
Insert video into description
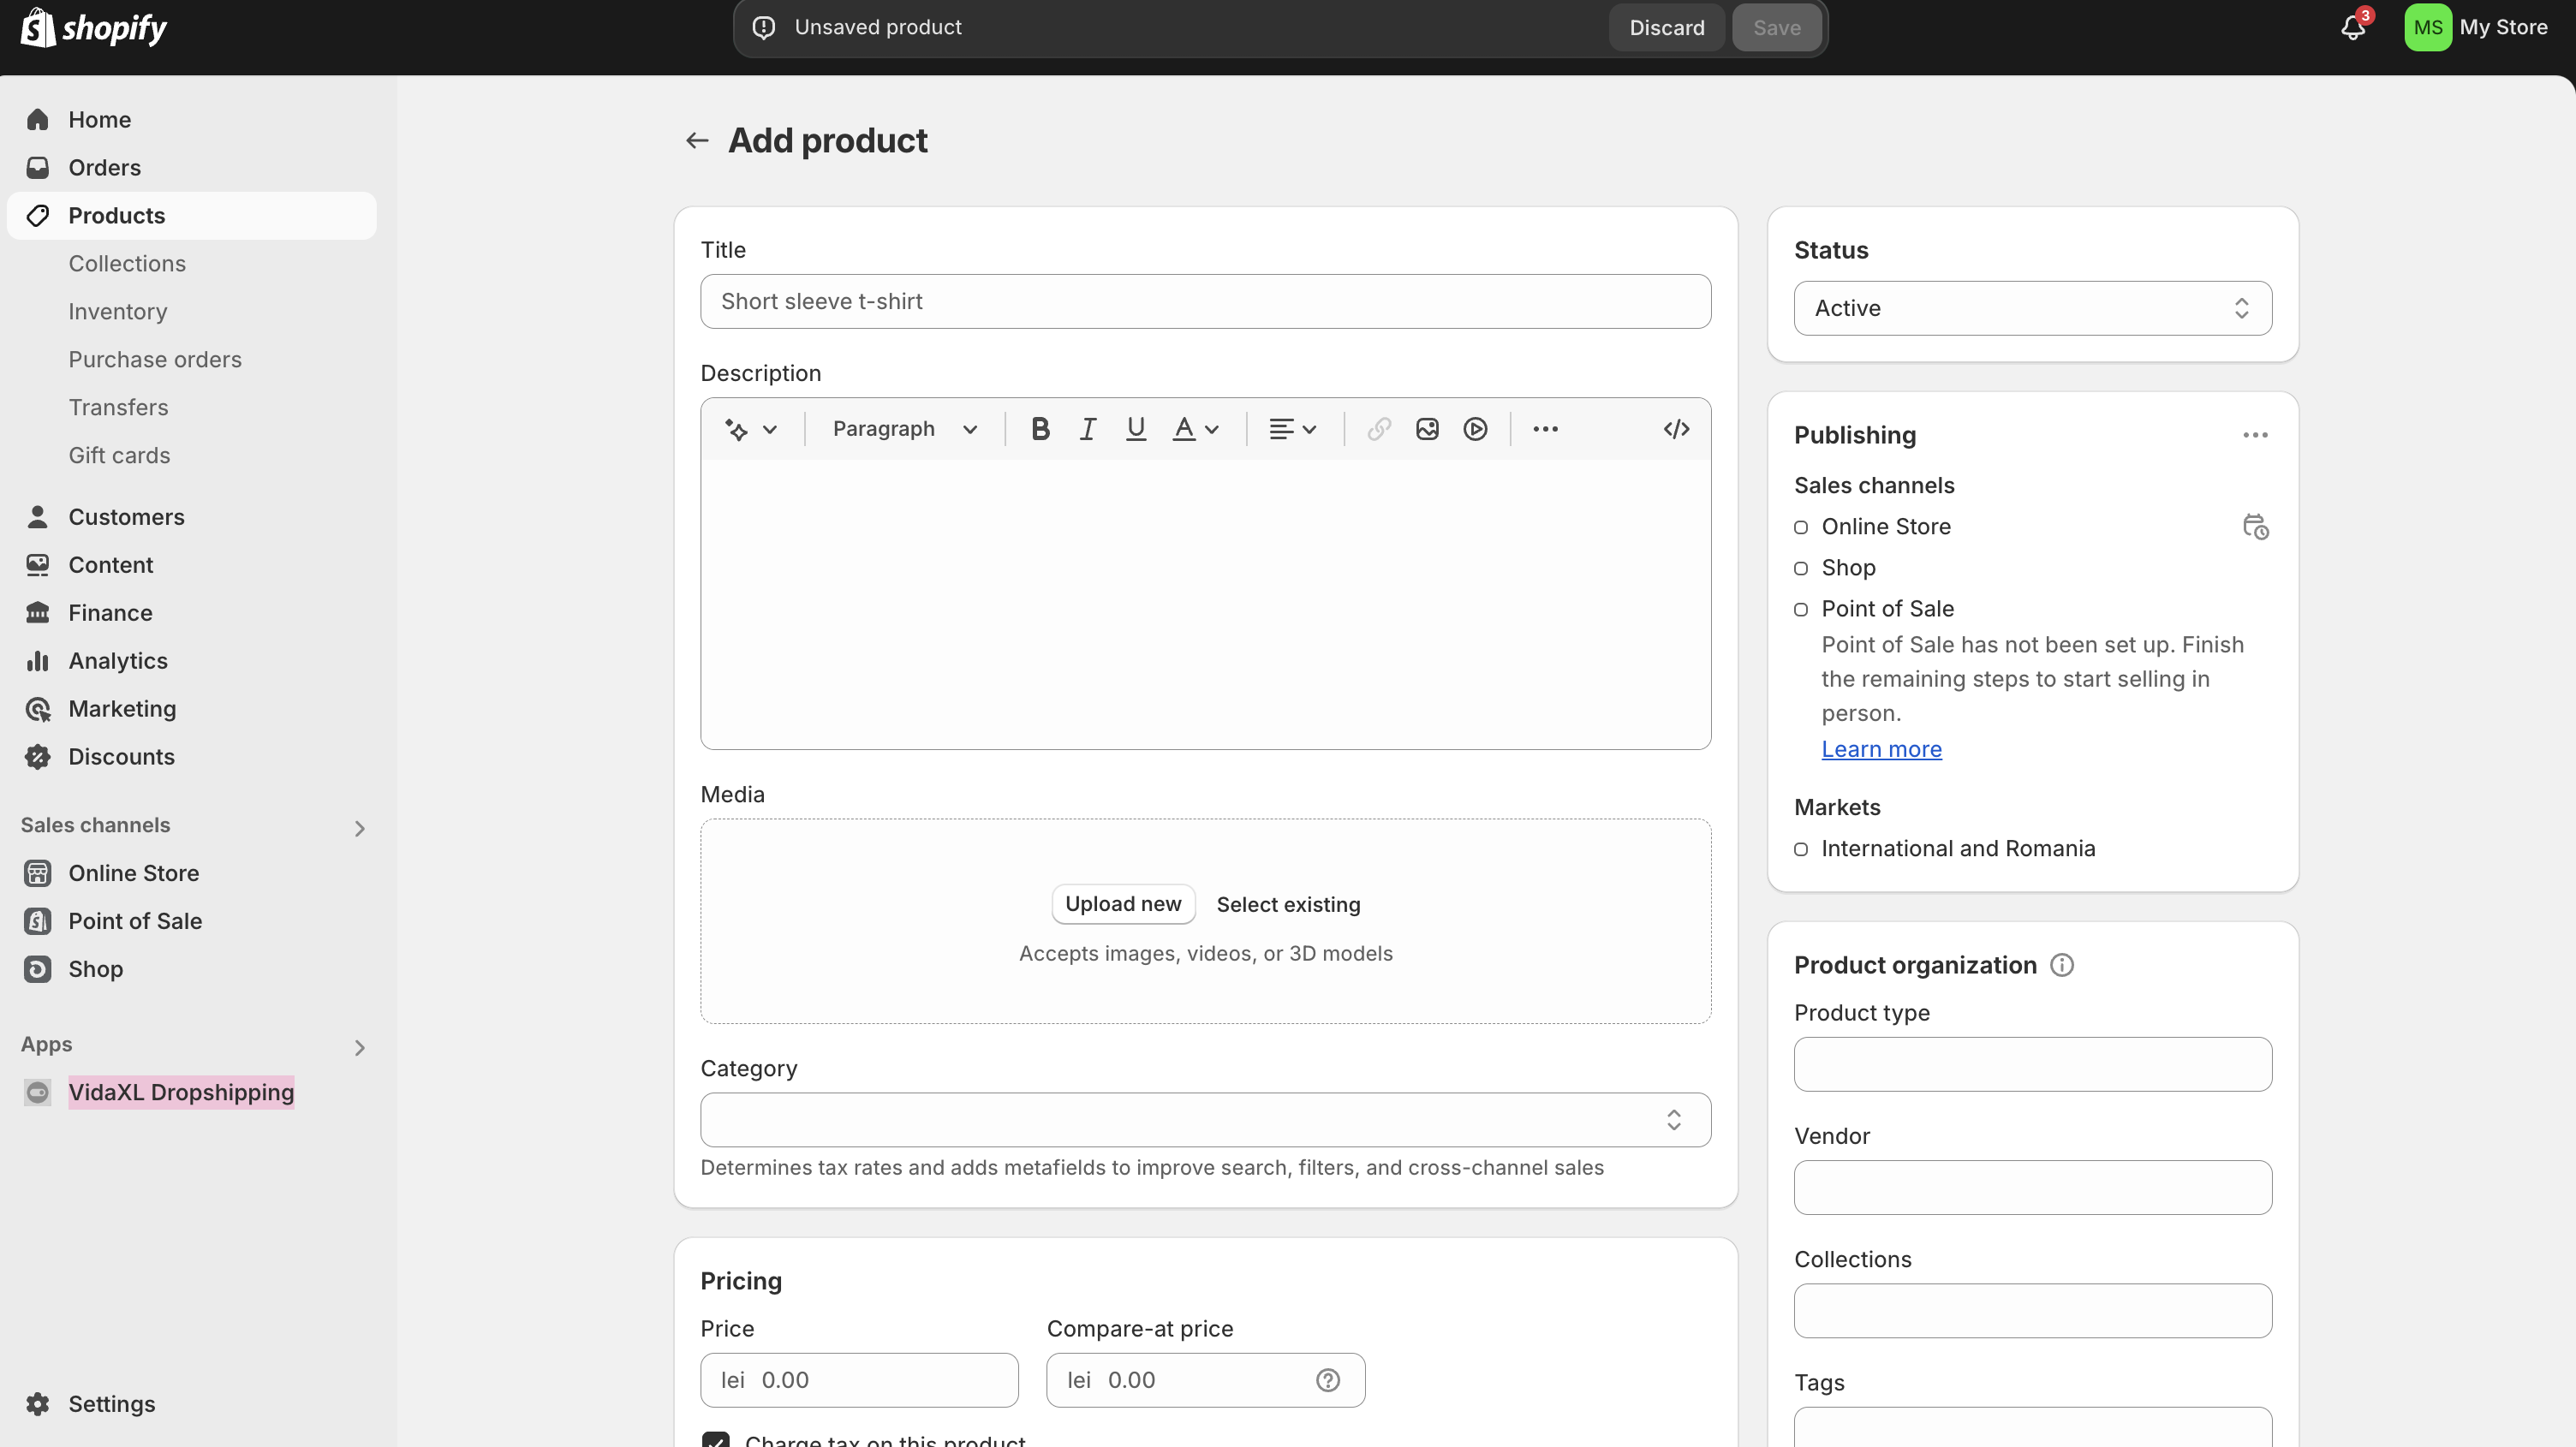coord(1475,429)
